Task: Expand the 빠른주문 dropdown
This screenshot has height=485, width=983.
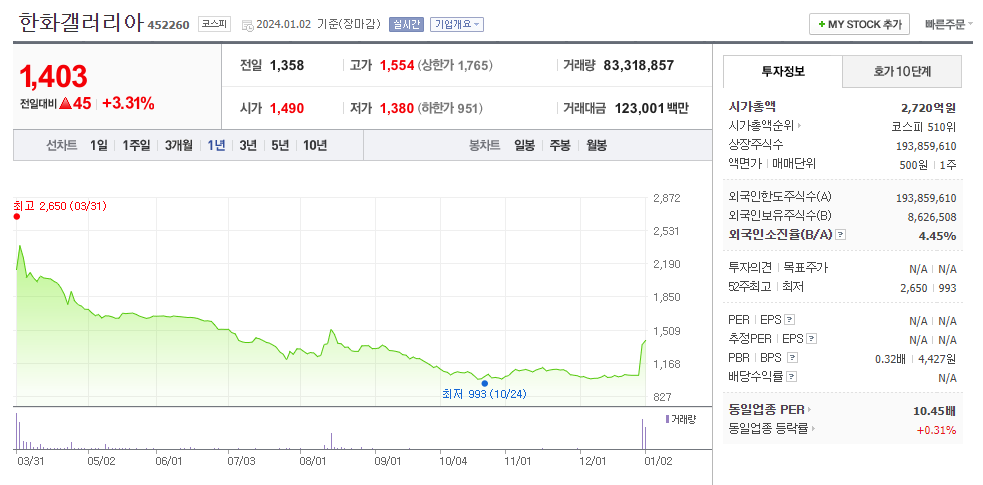Action: point(949,24)
